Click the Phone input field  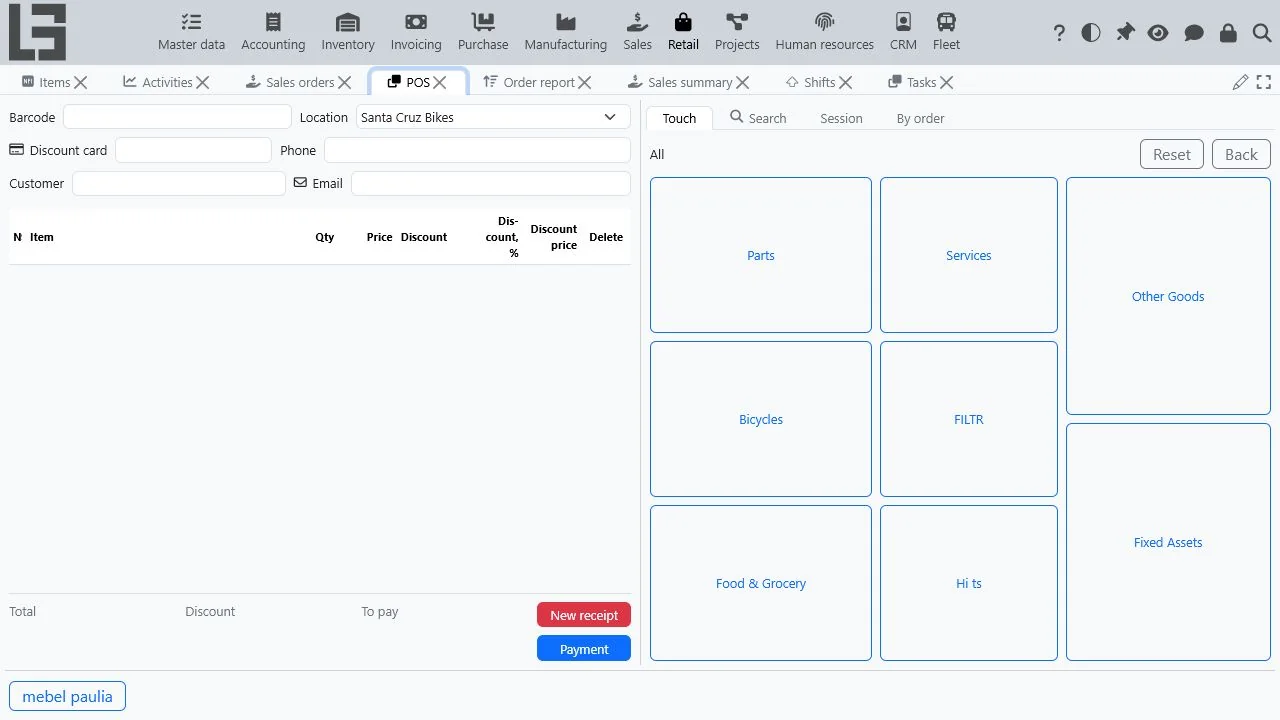click(477, 150)
